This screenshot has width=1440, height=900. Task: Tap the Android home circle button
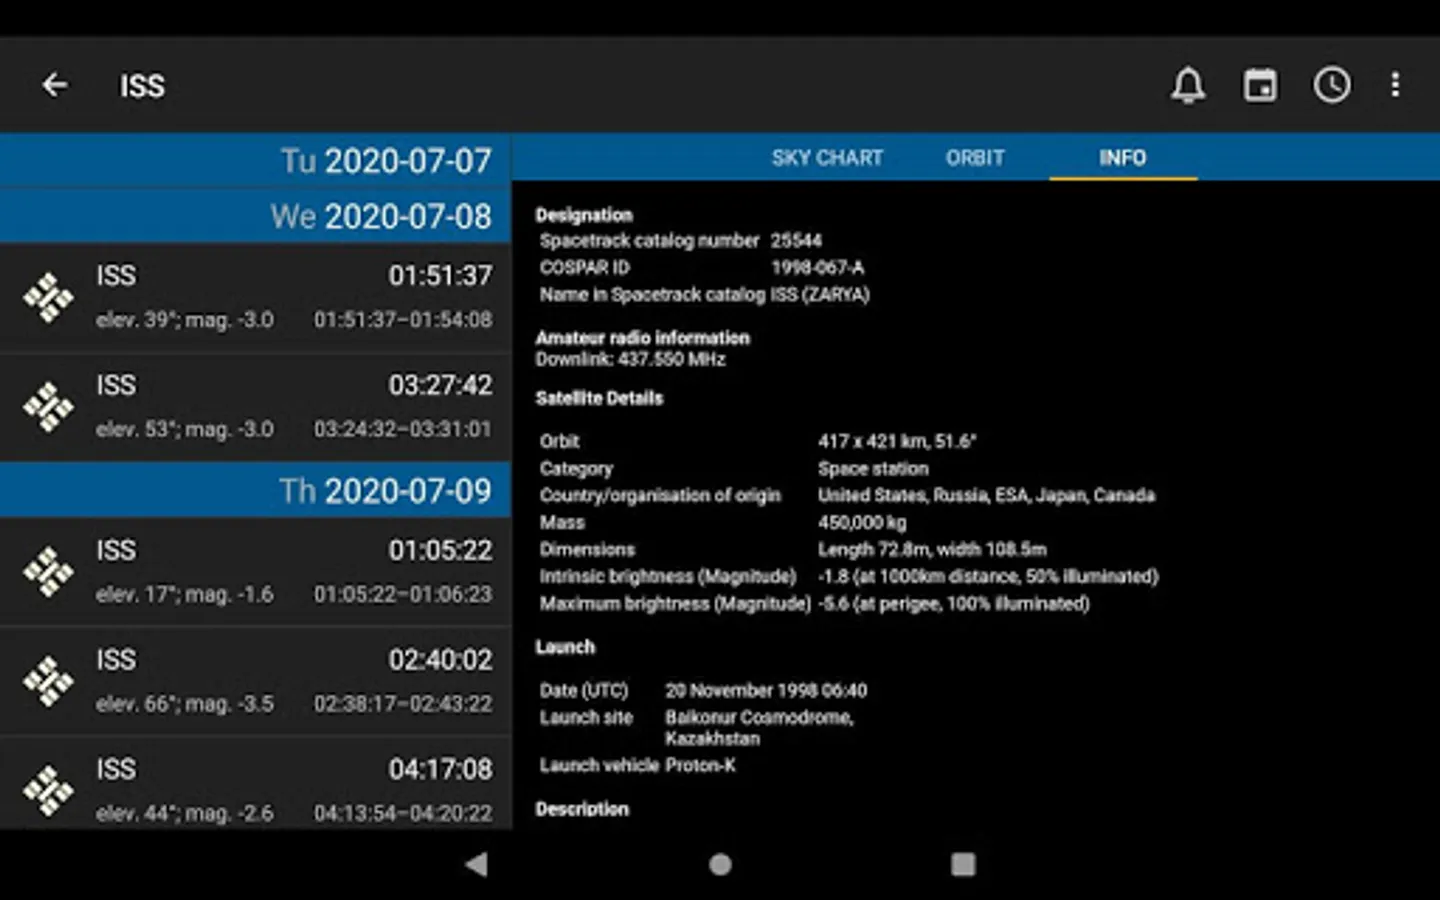[x=720, y=864]
